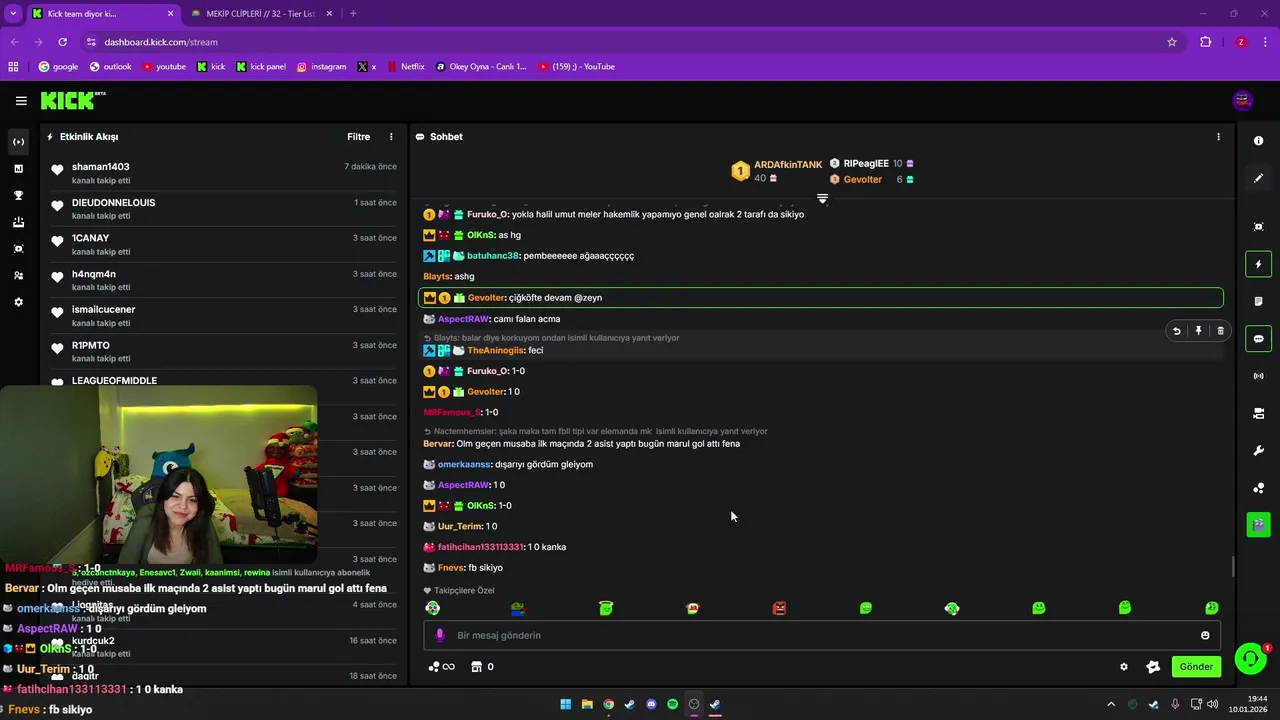Pin the hovered chat message
Viewport: 1280px width, 720px height.
[x=1198, y=331]
